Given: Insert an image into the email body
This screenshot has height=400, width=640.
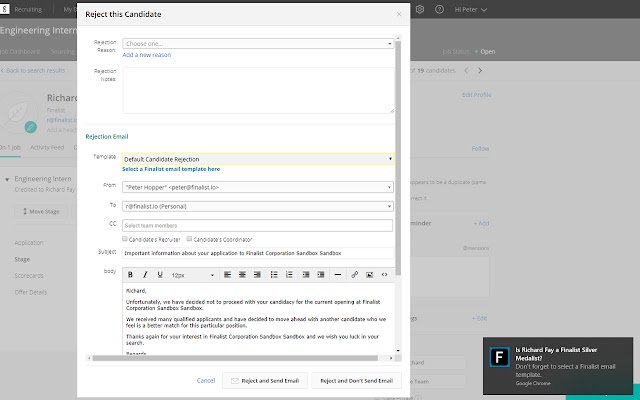Looking at the screenshot, I should [x=369, y=275].
